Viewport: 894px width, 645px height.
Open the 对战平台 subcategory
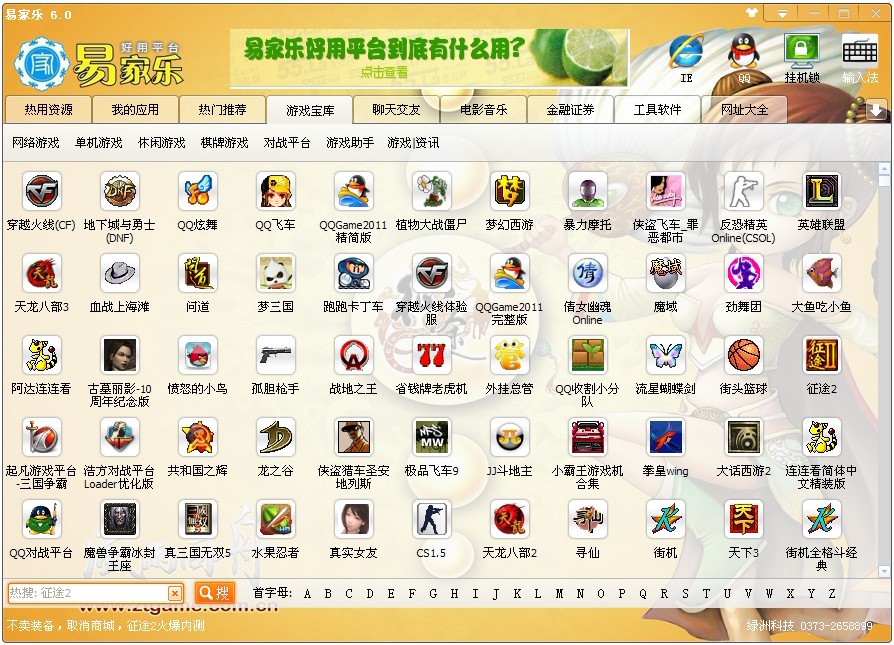point(287,143)
